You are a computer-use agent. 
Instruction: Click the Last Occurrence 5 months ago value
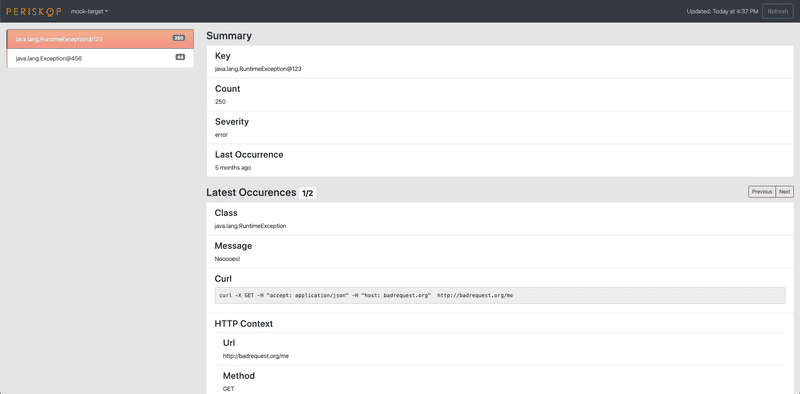coord(233,167)
